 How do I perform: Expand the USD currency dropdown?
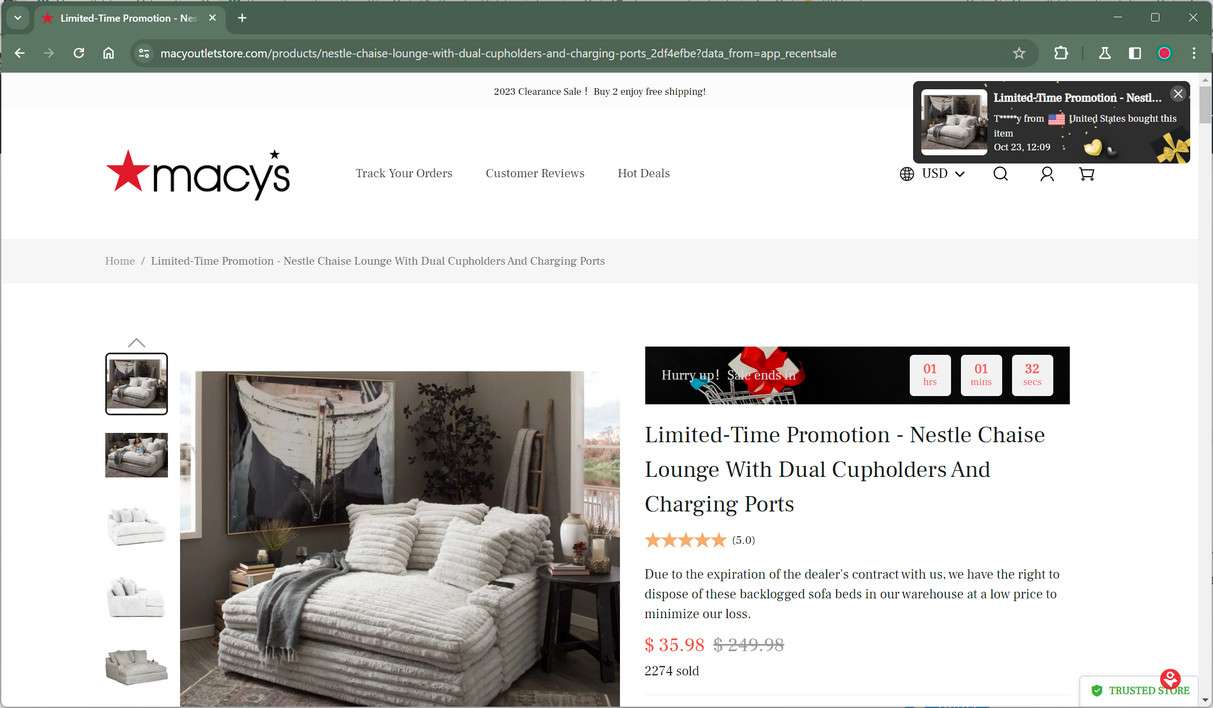933,174
